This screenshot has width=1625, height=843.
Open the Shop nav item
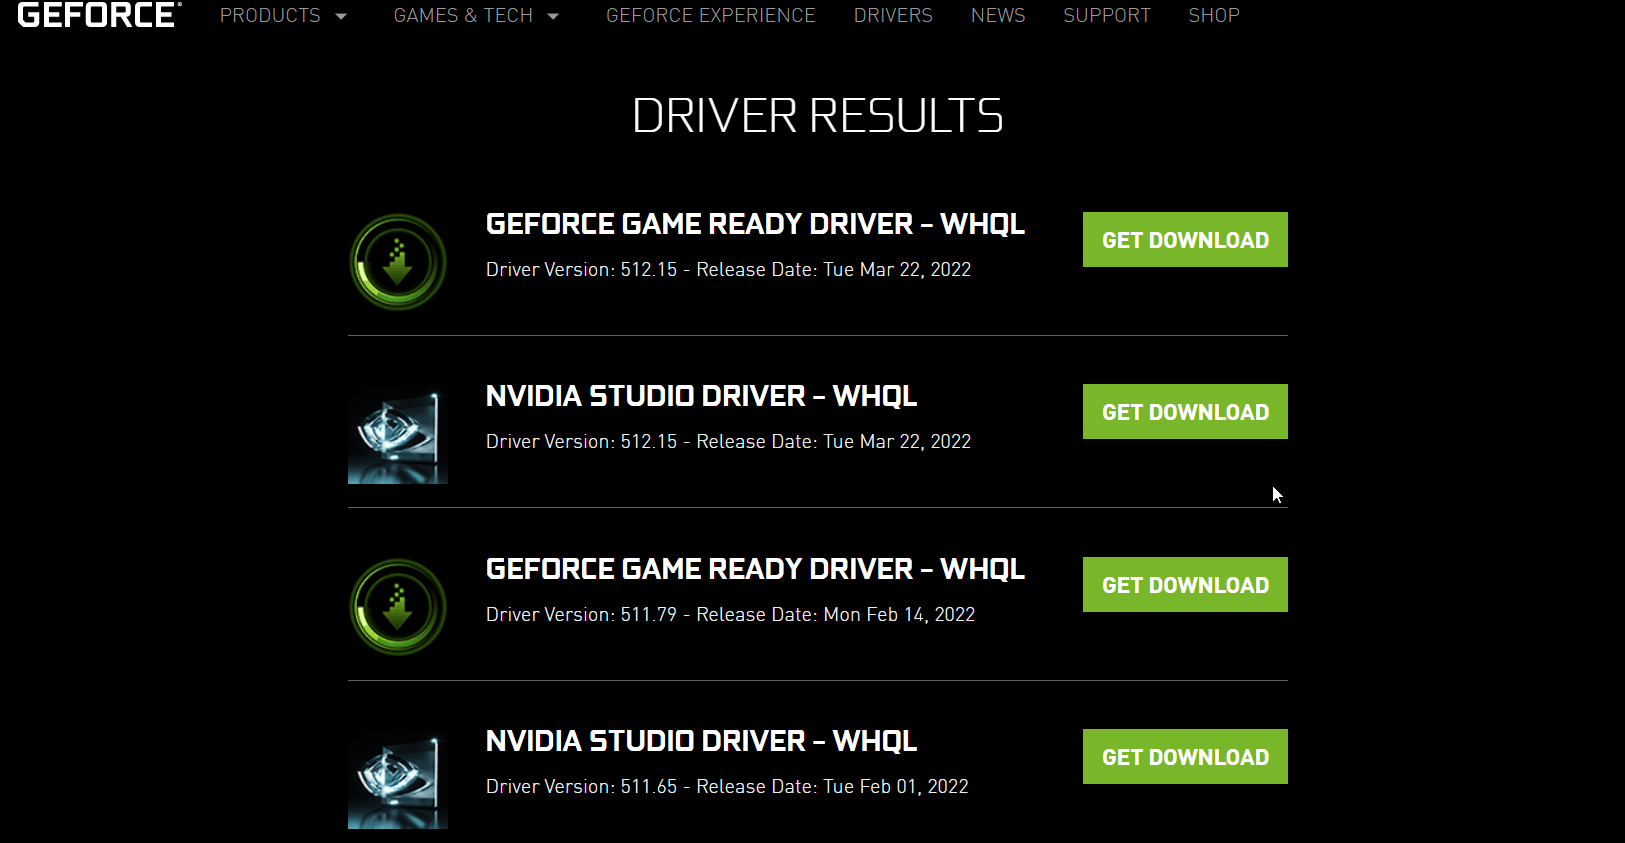click(1214, 15)
